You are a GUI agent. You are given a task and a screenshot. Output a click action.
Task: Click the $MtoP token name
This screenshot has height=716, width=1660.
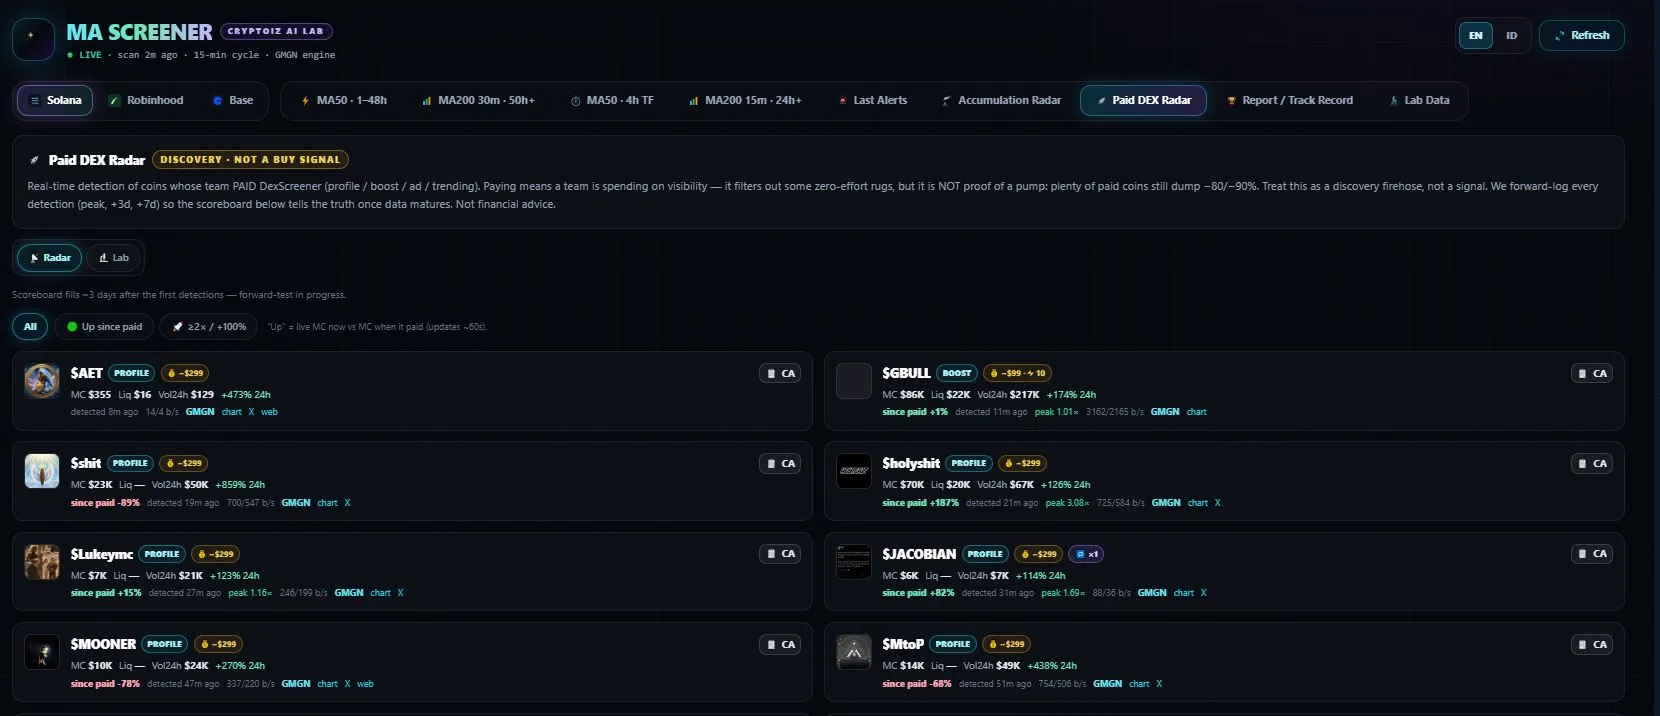903,644
